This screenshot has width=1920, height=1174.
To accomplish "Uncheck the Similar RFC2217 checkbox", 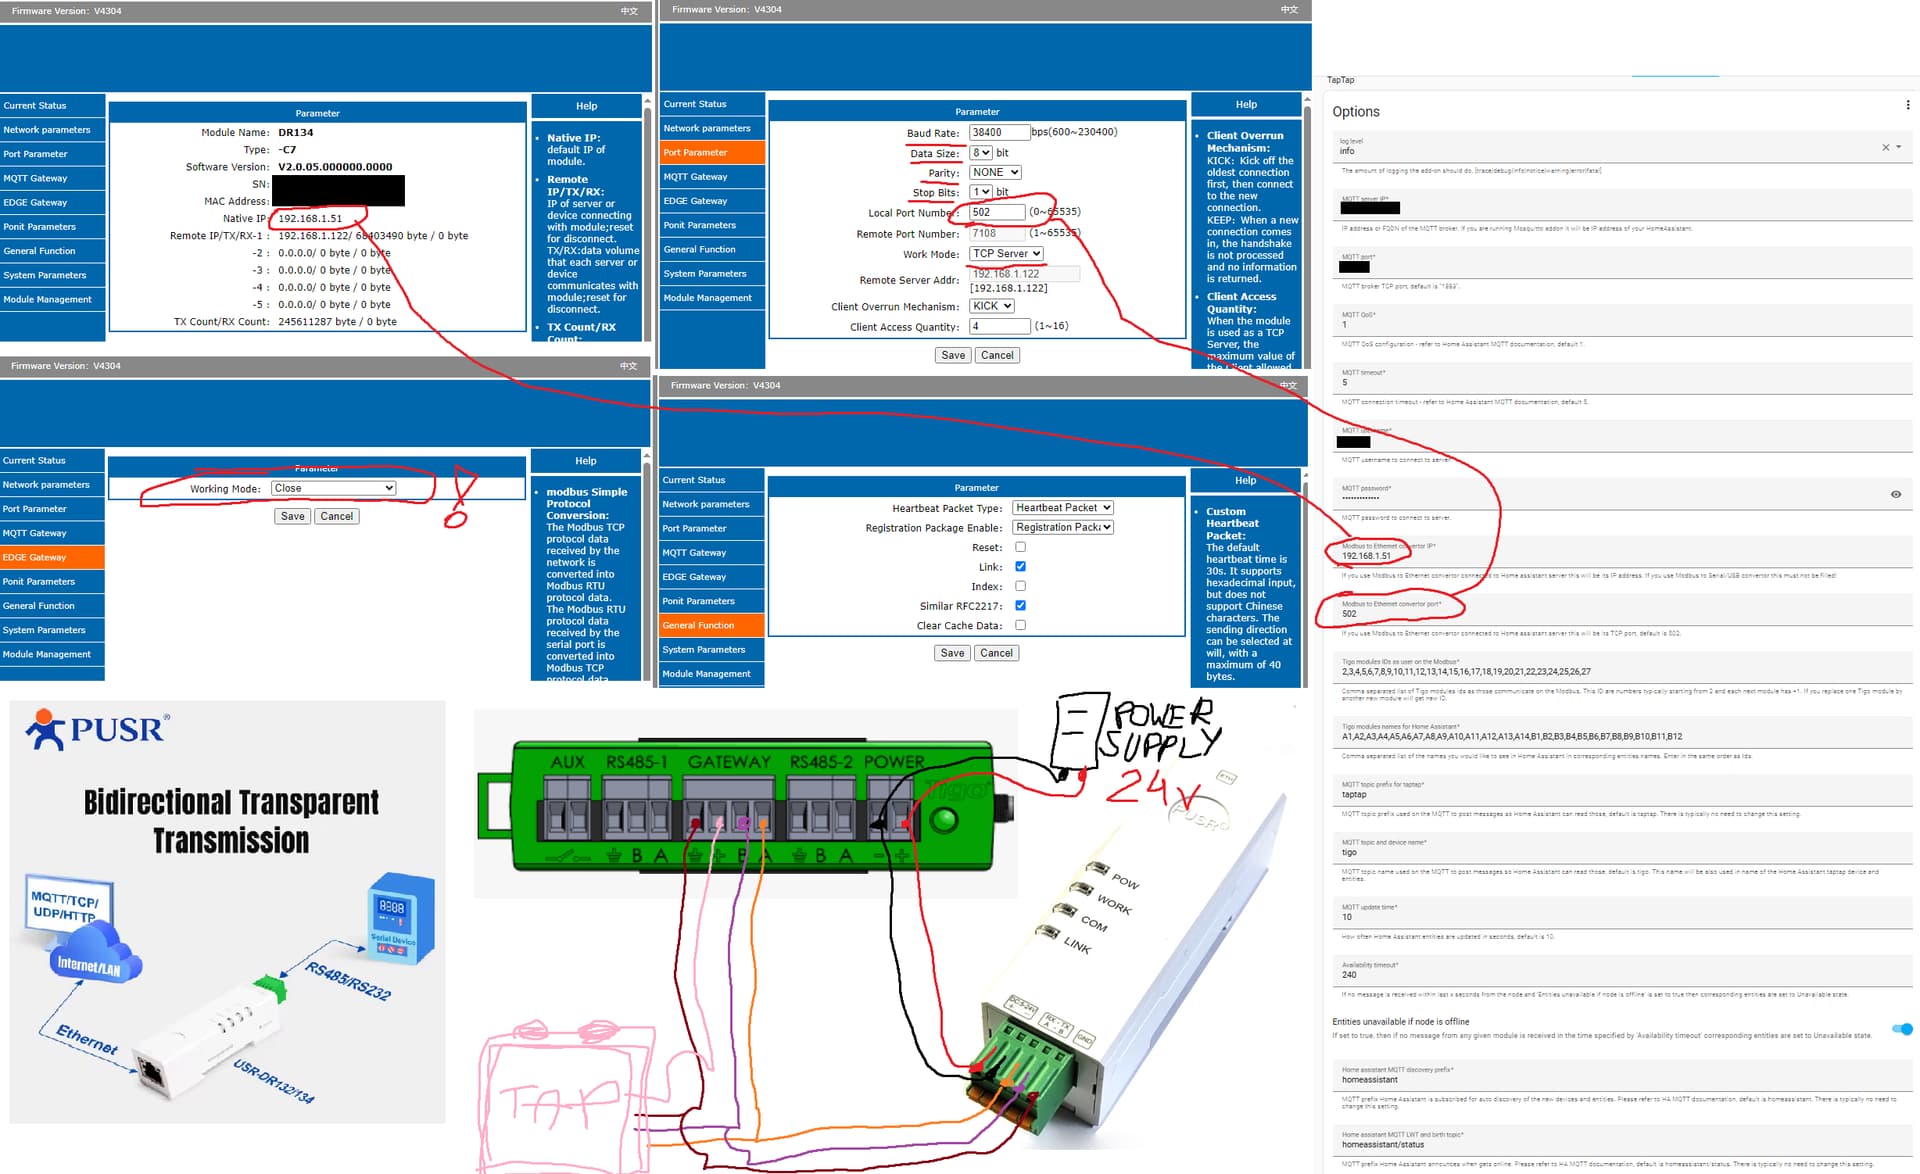I will pyautogui.click(x=1020, y=605).
